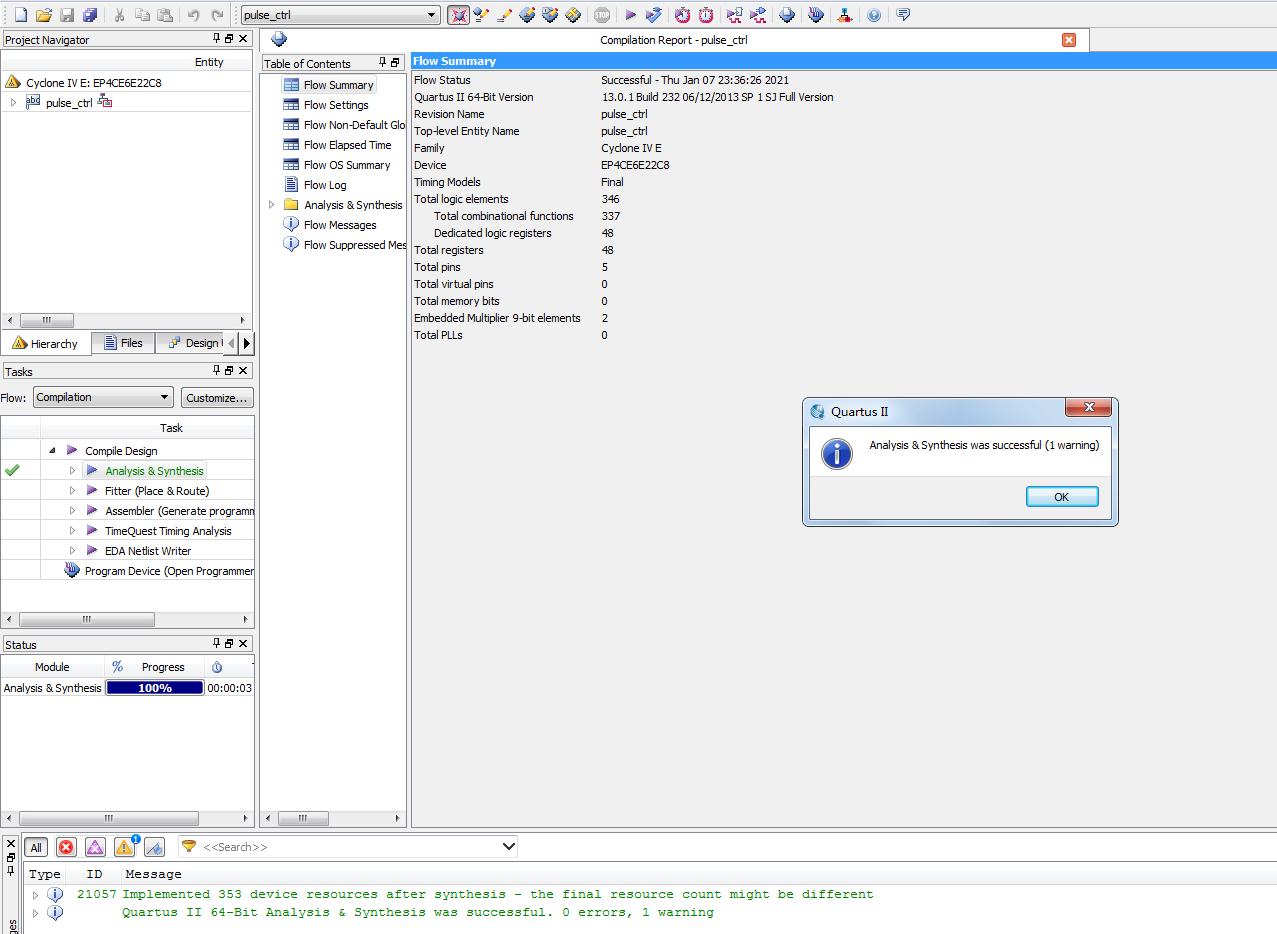The image size is (1277, 934).
Task: Select the Hierarchy tab
Action: [45, 343]
